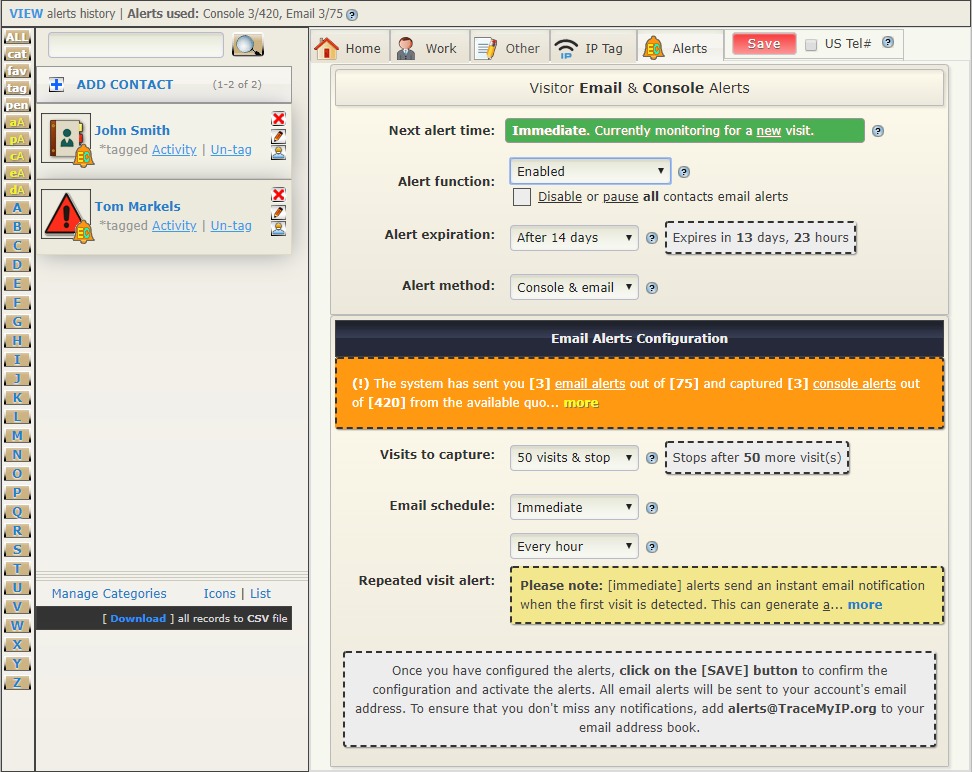Switch to the Work tab
The image size is (972, 772).
[427, 48]
